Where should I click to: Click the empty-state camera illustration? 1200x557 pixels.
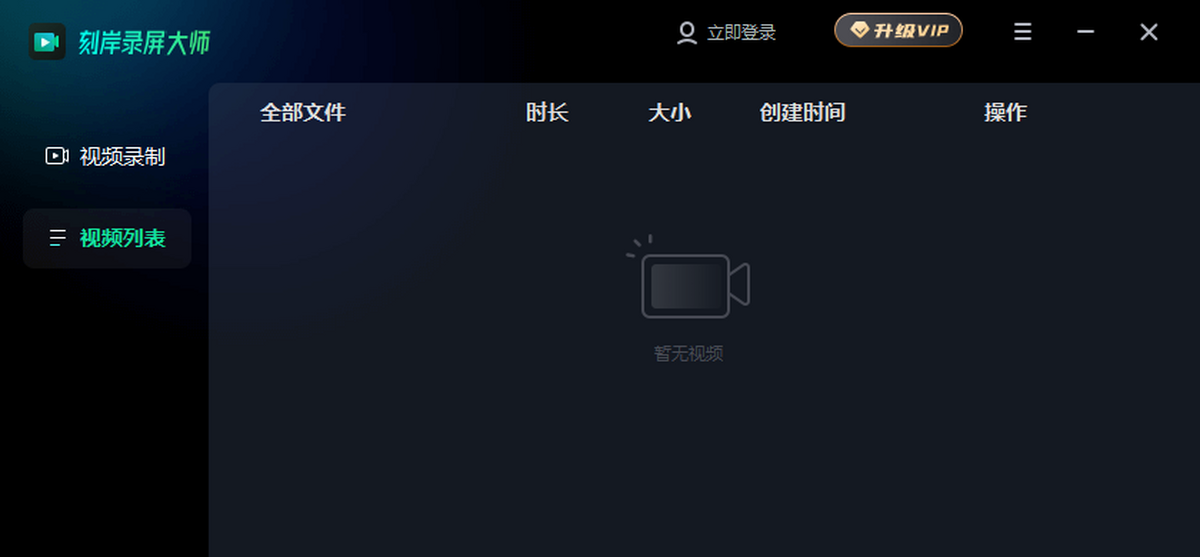click(688, 277)
